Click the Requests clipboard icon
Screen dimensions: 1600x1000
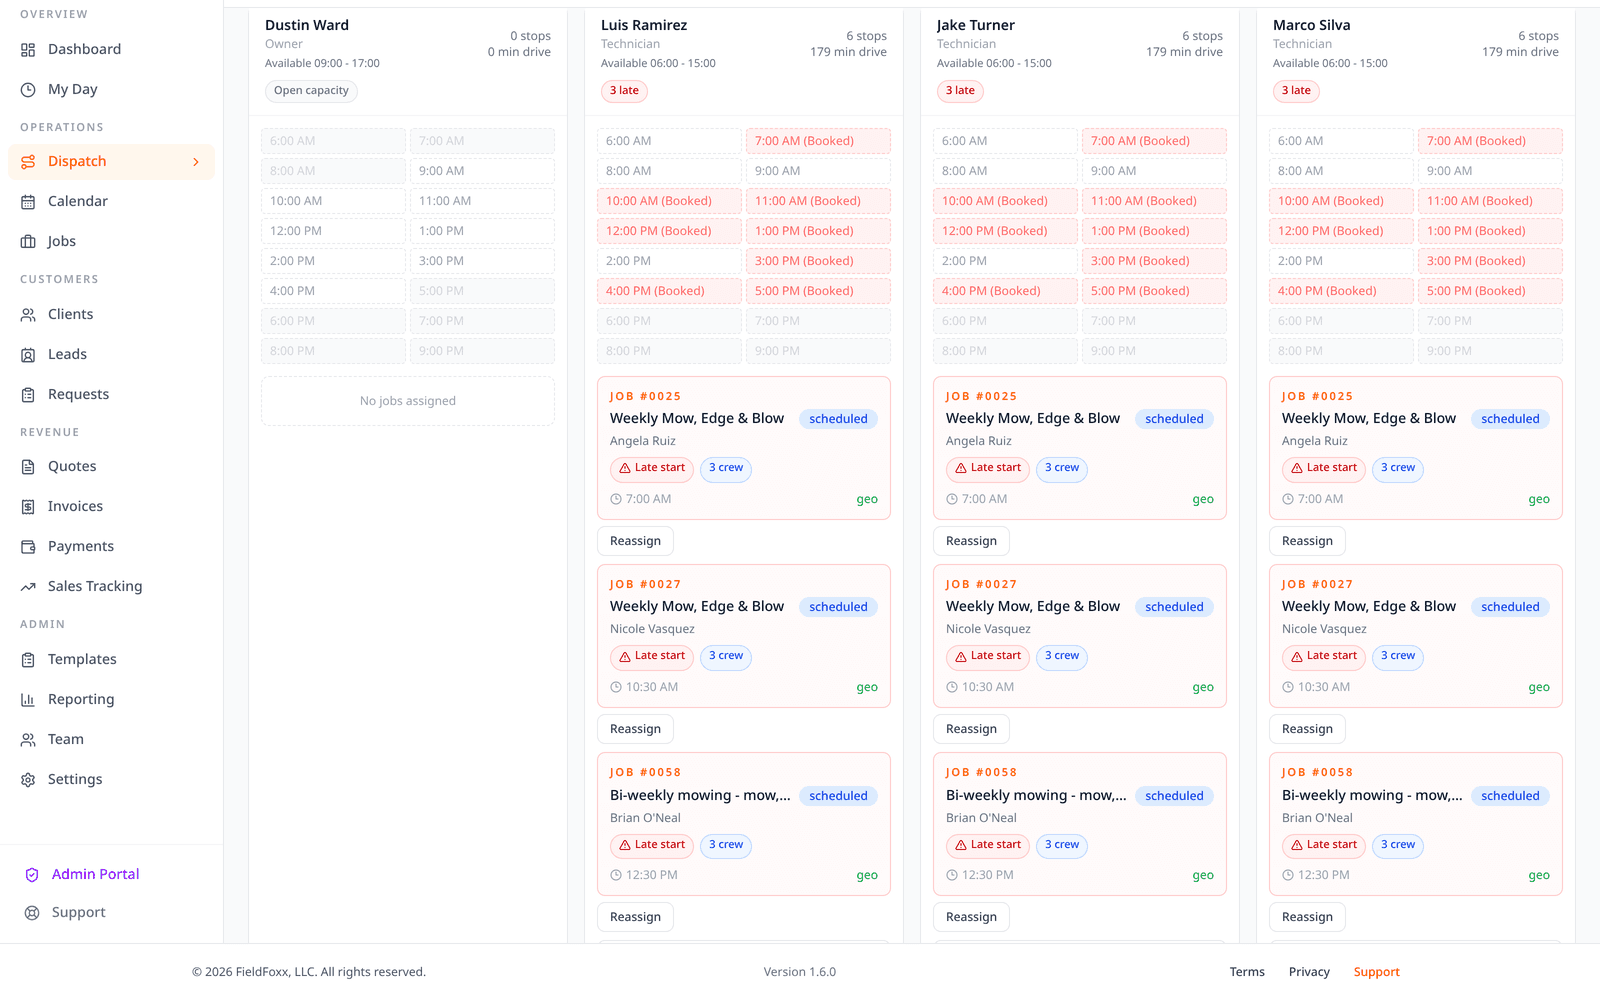(28, 395)
